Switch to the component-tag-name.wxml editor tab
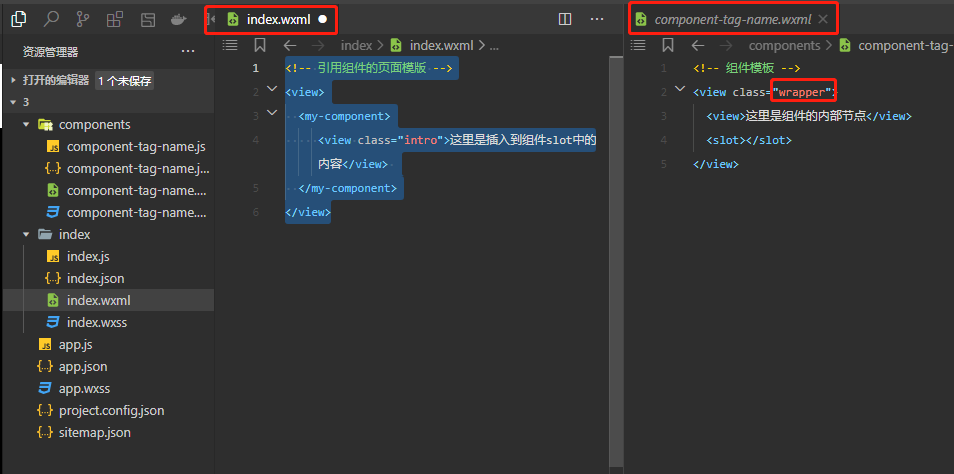The image size is (954, 474). click(733, 19)
